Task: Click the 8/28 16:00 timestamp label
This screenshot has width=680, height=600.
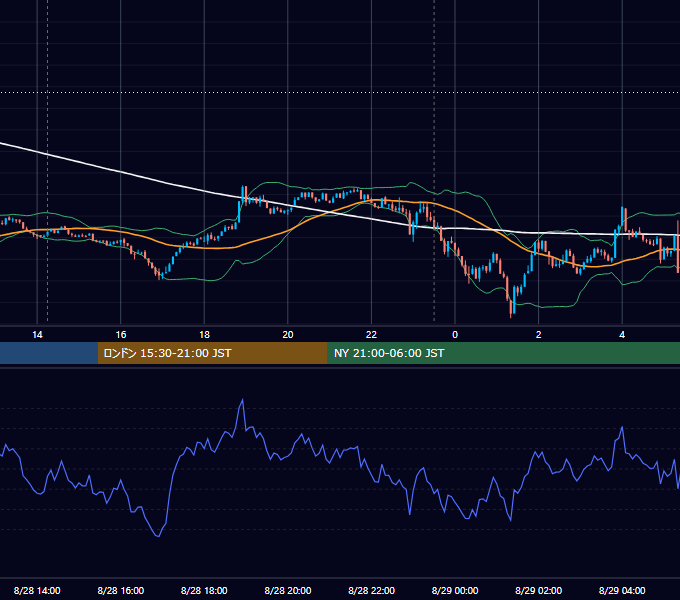Action: pyautogui.click(x=121, y=590)
